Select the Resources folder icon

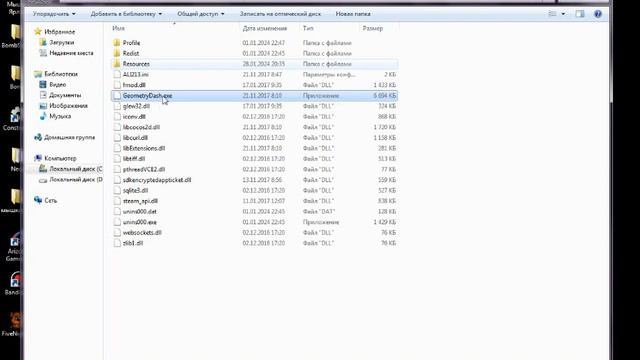click(117, 64)
